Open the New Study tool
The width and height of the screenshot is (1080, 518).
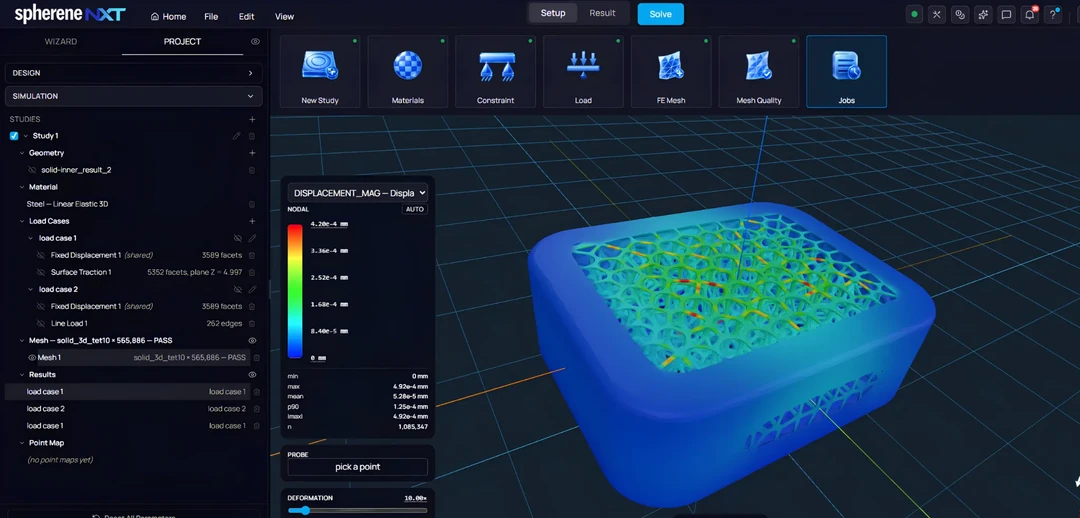320,72
